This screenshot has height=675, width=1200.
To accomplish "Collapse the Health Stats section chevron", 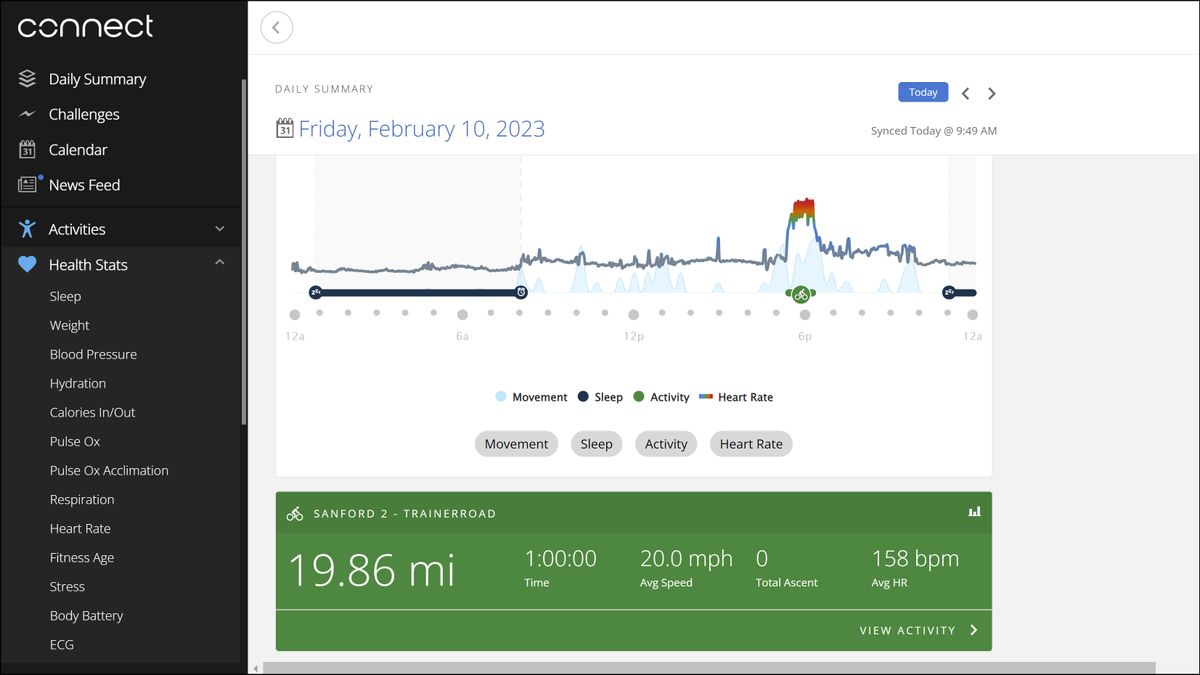I will click(220, 263).
